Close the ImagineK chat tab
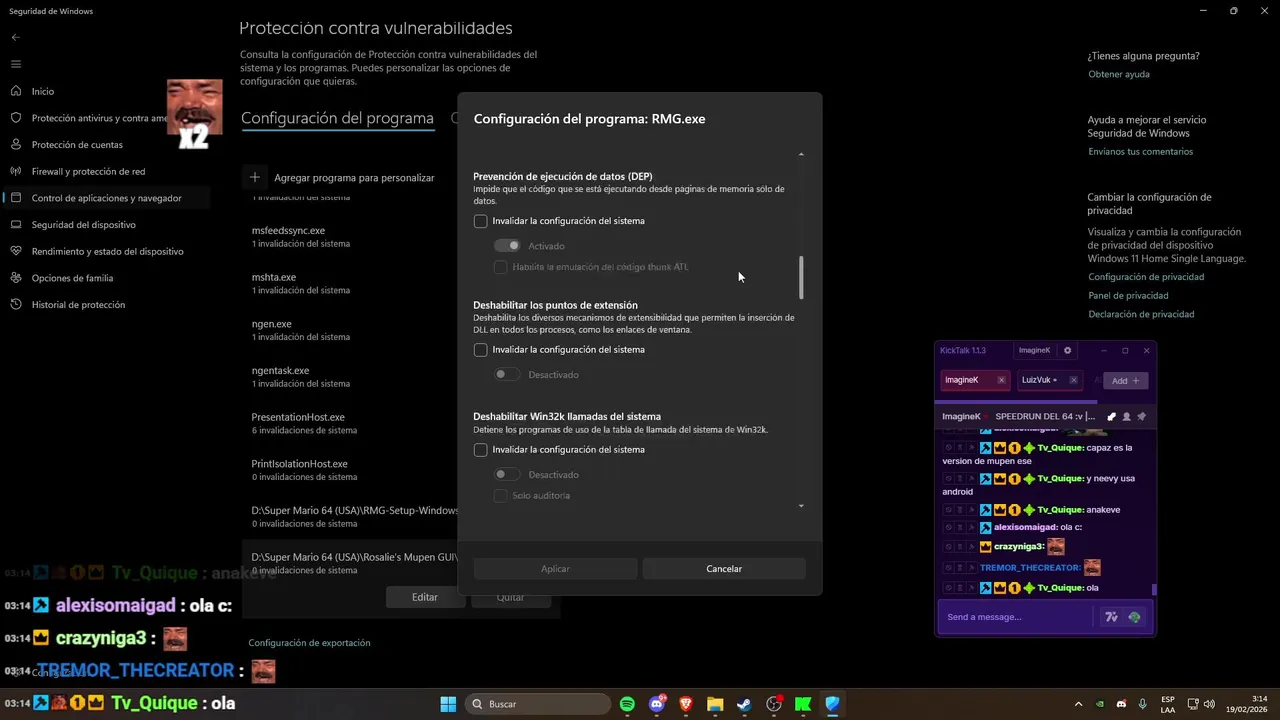 (x=1001, y=380)
